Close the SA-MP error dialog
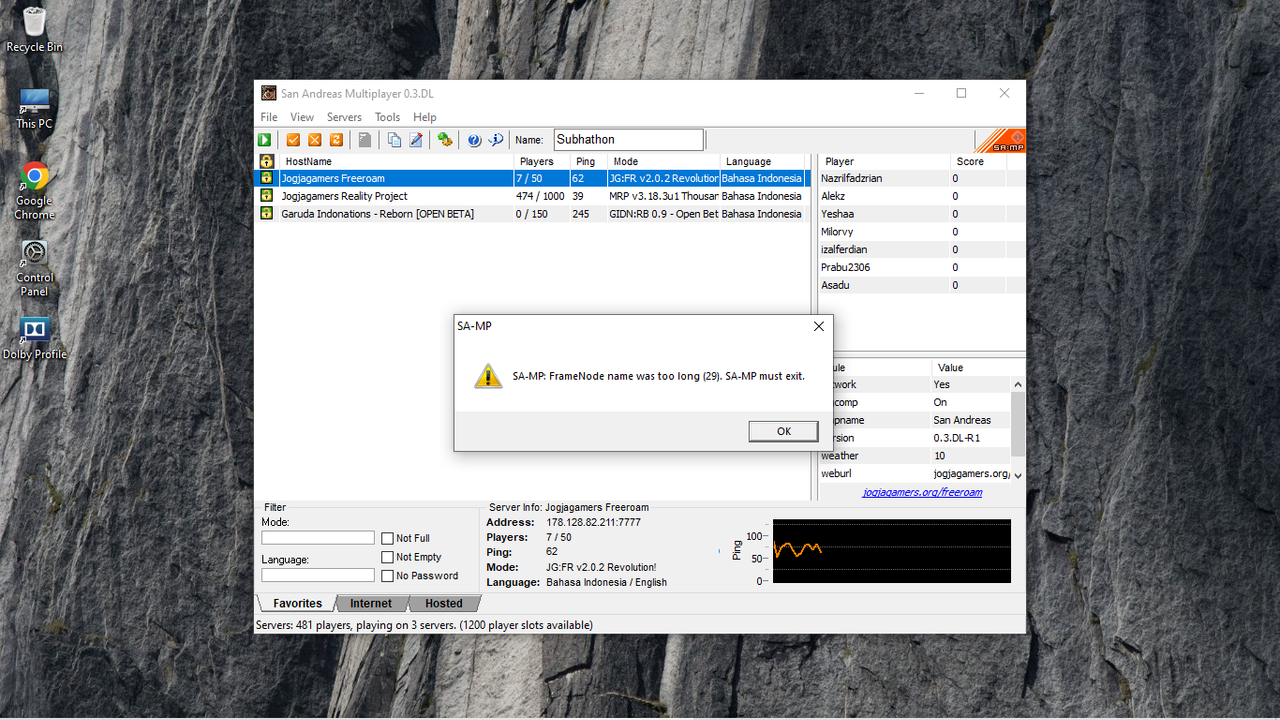The image size is (1280, 720). [819, 326]
